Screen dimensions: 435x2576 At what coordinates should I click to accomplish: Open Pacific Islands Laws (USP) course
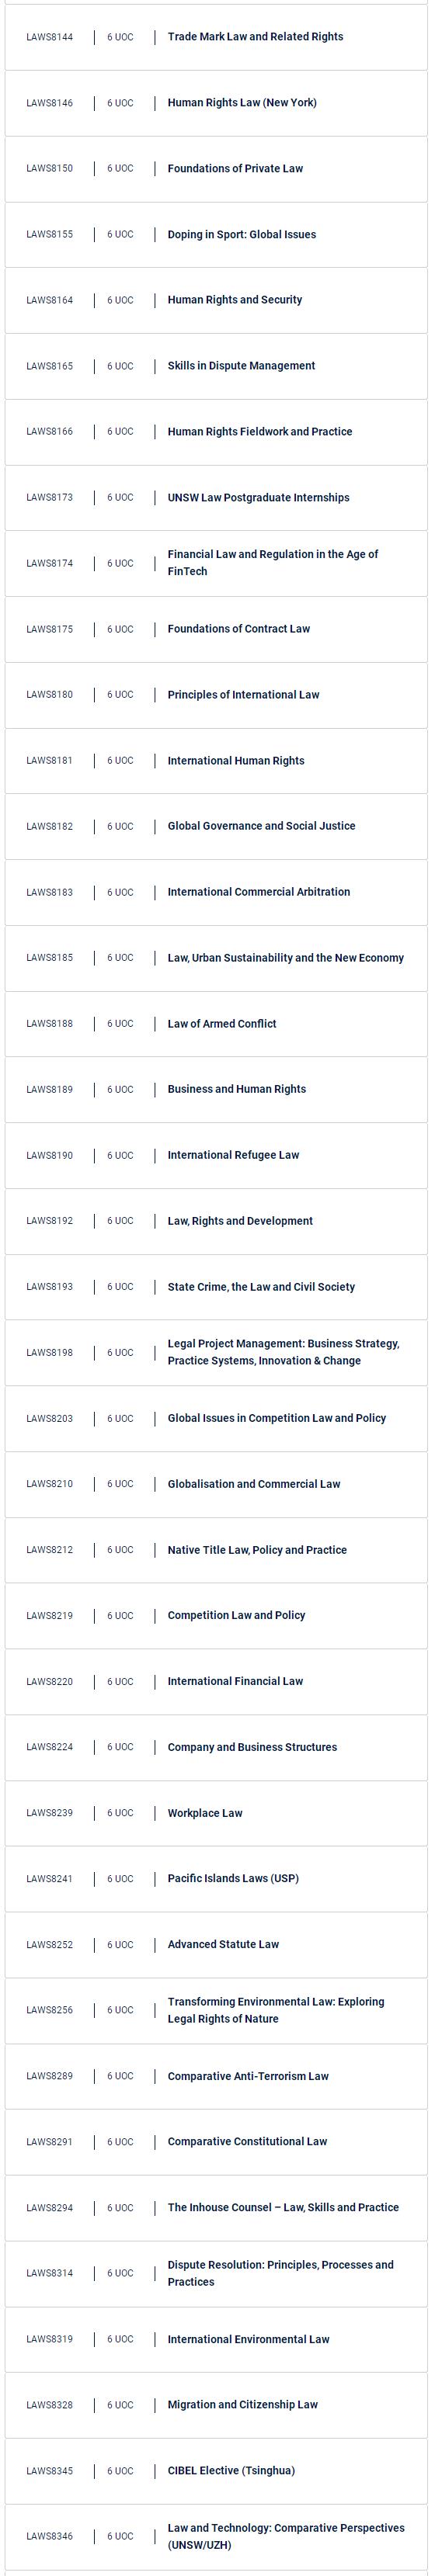pyautogui.click(x=216, y=1879)
